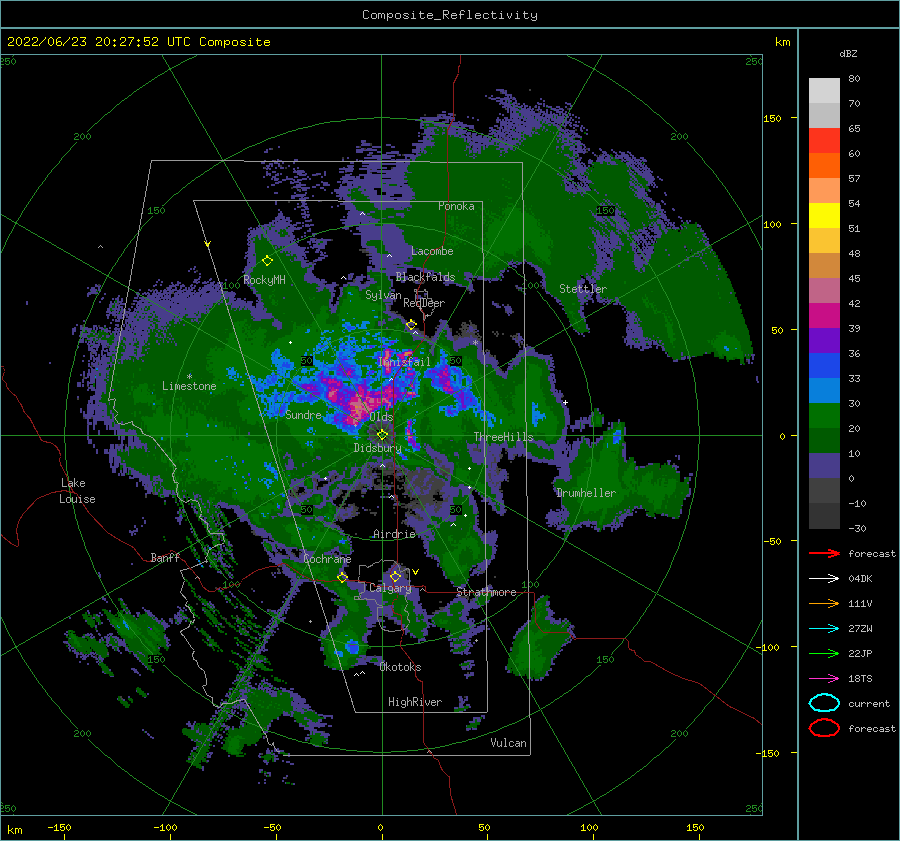Click the dBZ legend heading

pyautogui.click(x=848, y=53)
